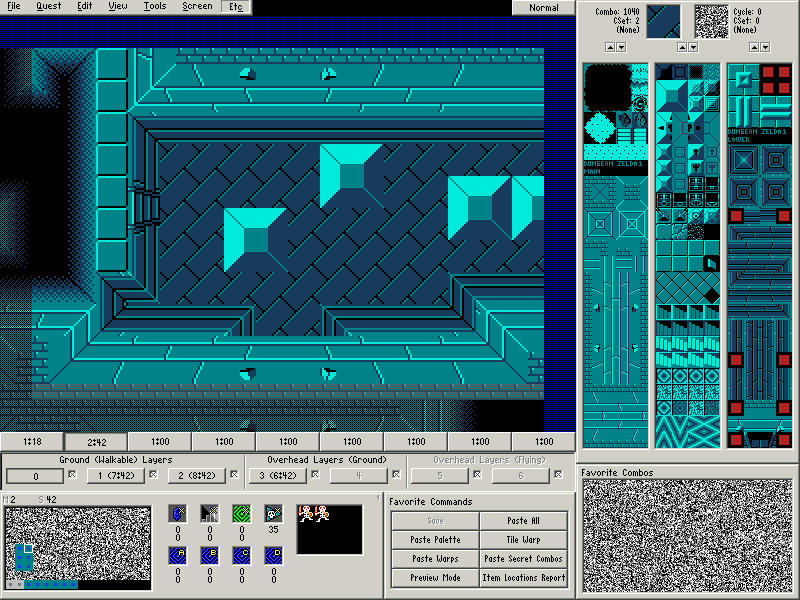
Task: Click warp return square C
Action: pyautogui.click(x=241, y=556)
